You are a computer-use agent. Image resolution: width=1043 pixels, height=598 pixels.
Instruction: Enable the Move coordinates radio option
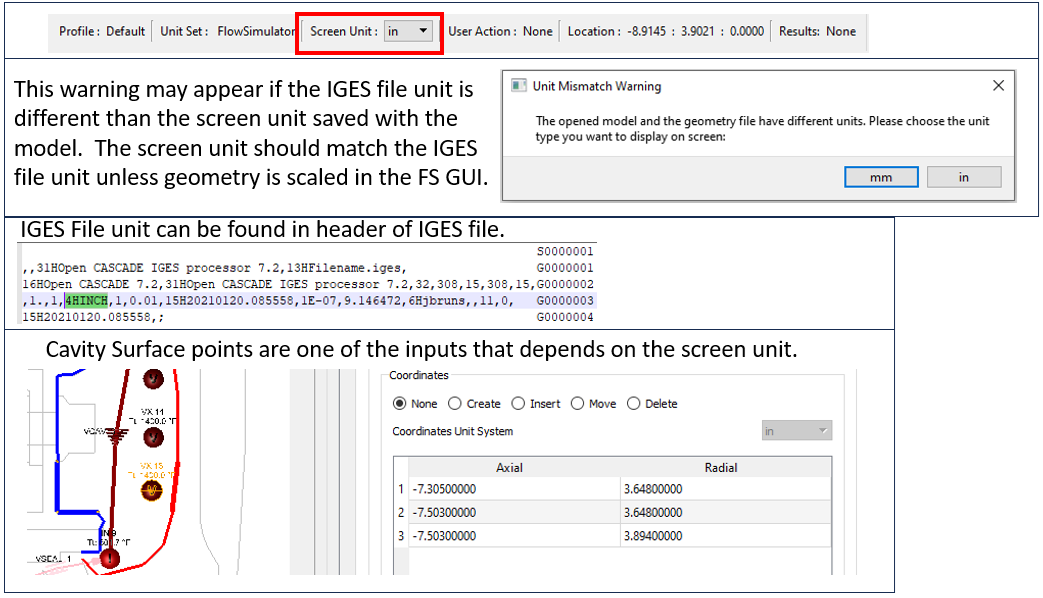pos(577,404)
